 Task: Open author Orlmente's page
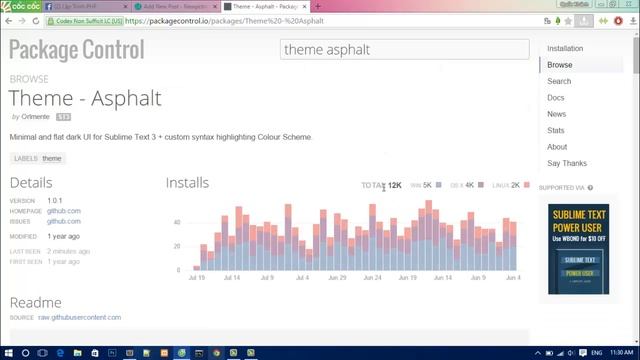pyautogui.click(x=36, y=117)
